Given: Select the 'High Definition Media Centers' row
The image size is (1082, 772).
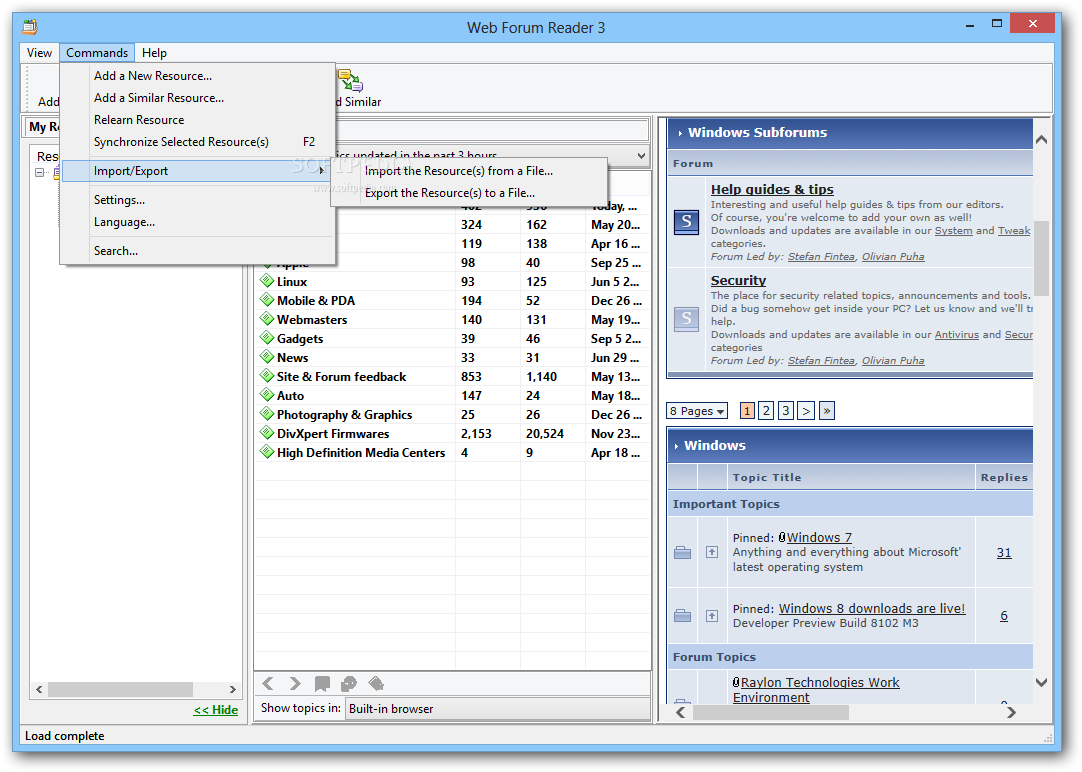Looking at the screenshot, I should pyautogui.click(x=452, y=452).
